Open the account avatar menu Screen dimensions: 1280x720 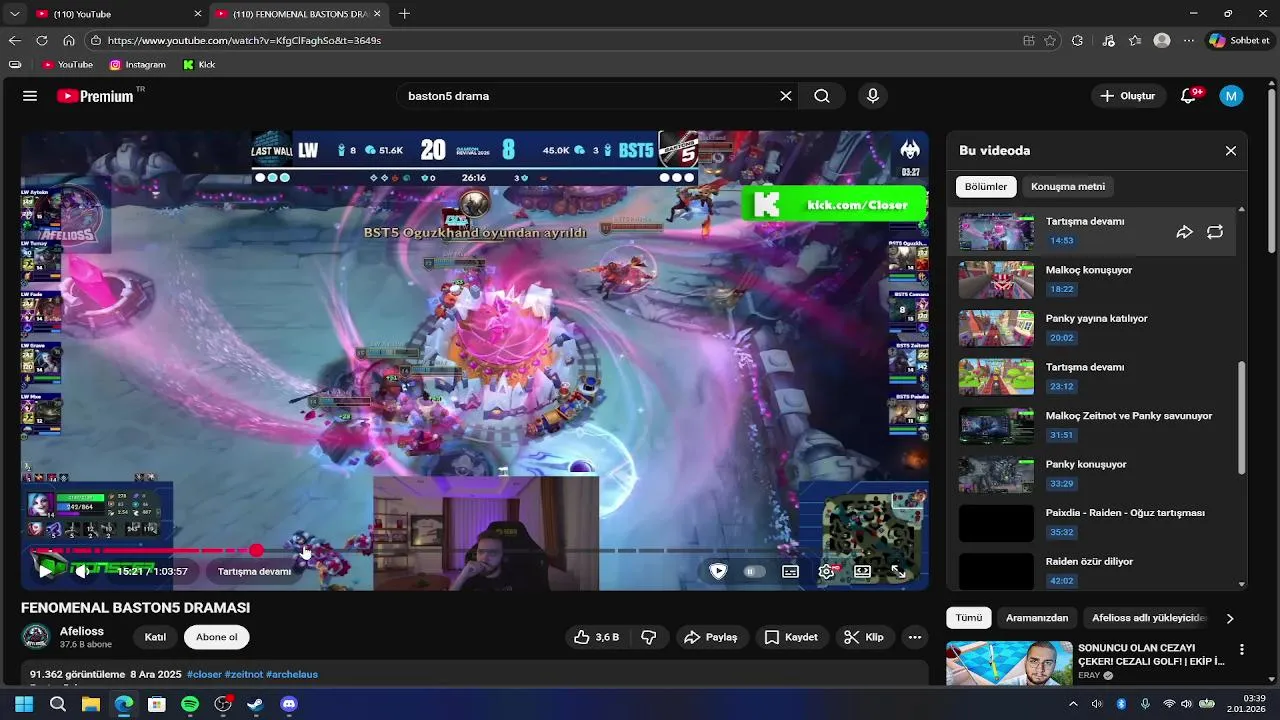pos(1231,96)
